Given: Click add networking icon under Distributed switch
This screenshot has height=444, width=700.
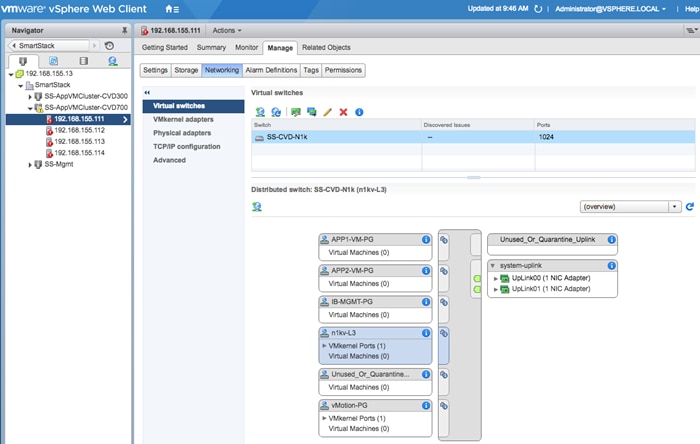Looking at the screenshot, I should click(x=257, y=207).
